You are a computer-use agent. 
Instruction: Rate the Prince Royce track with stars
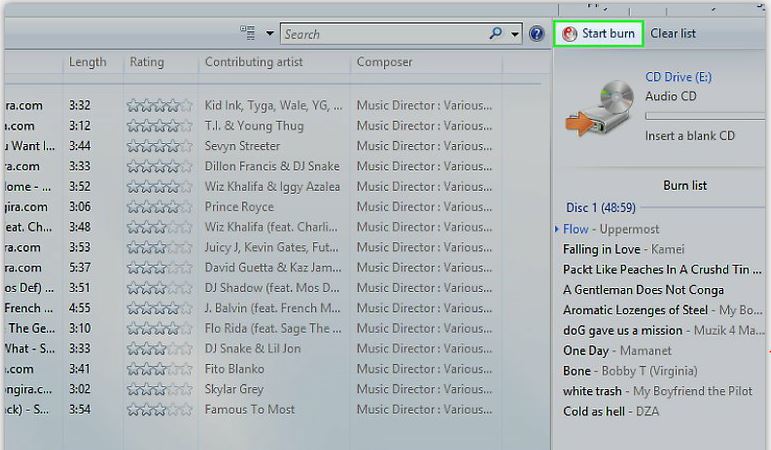pyautogui.click(x=159, y=207)
